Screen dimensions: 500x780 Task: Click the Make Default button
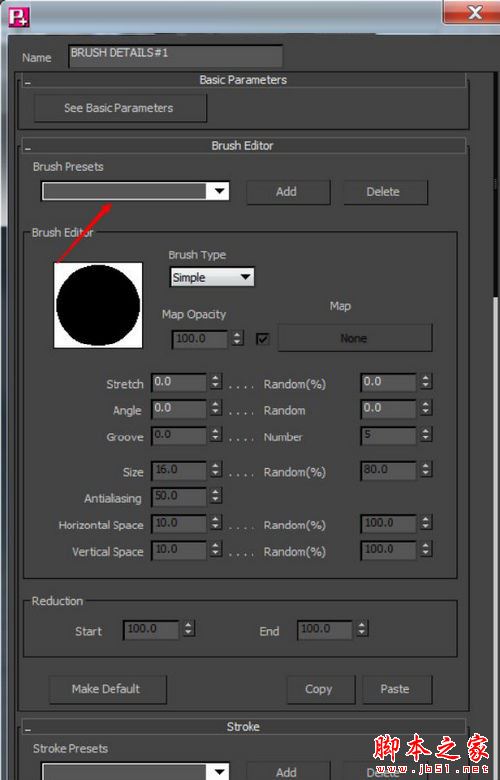pos(107,689)
